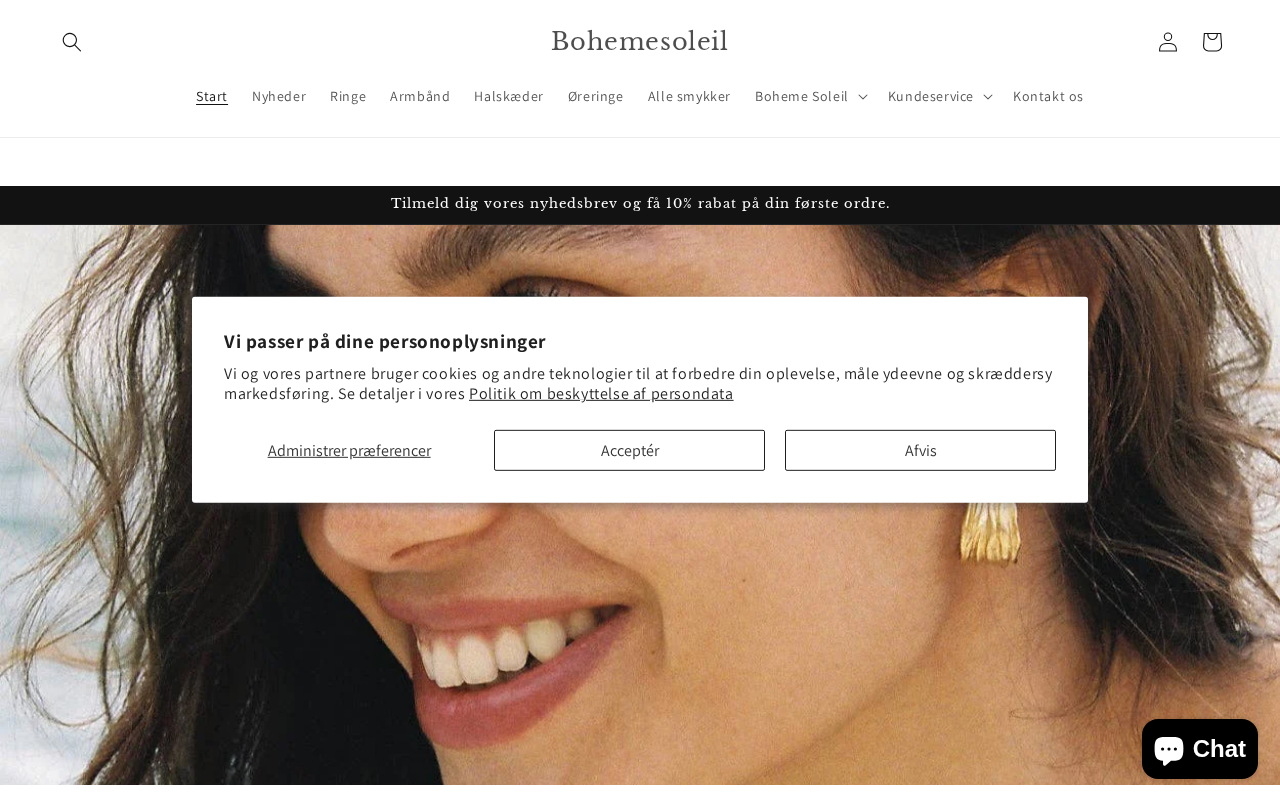Open the Armbånd category
This screenshot has width=1280, height=800.
[x=420, y=96]
